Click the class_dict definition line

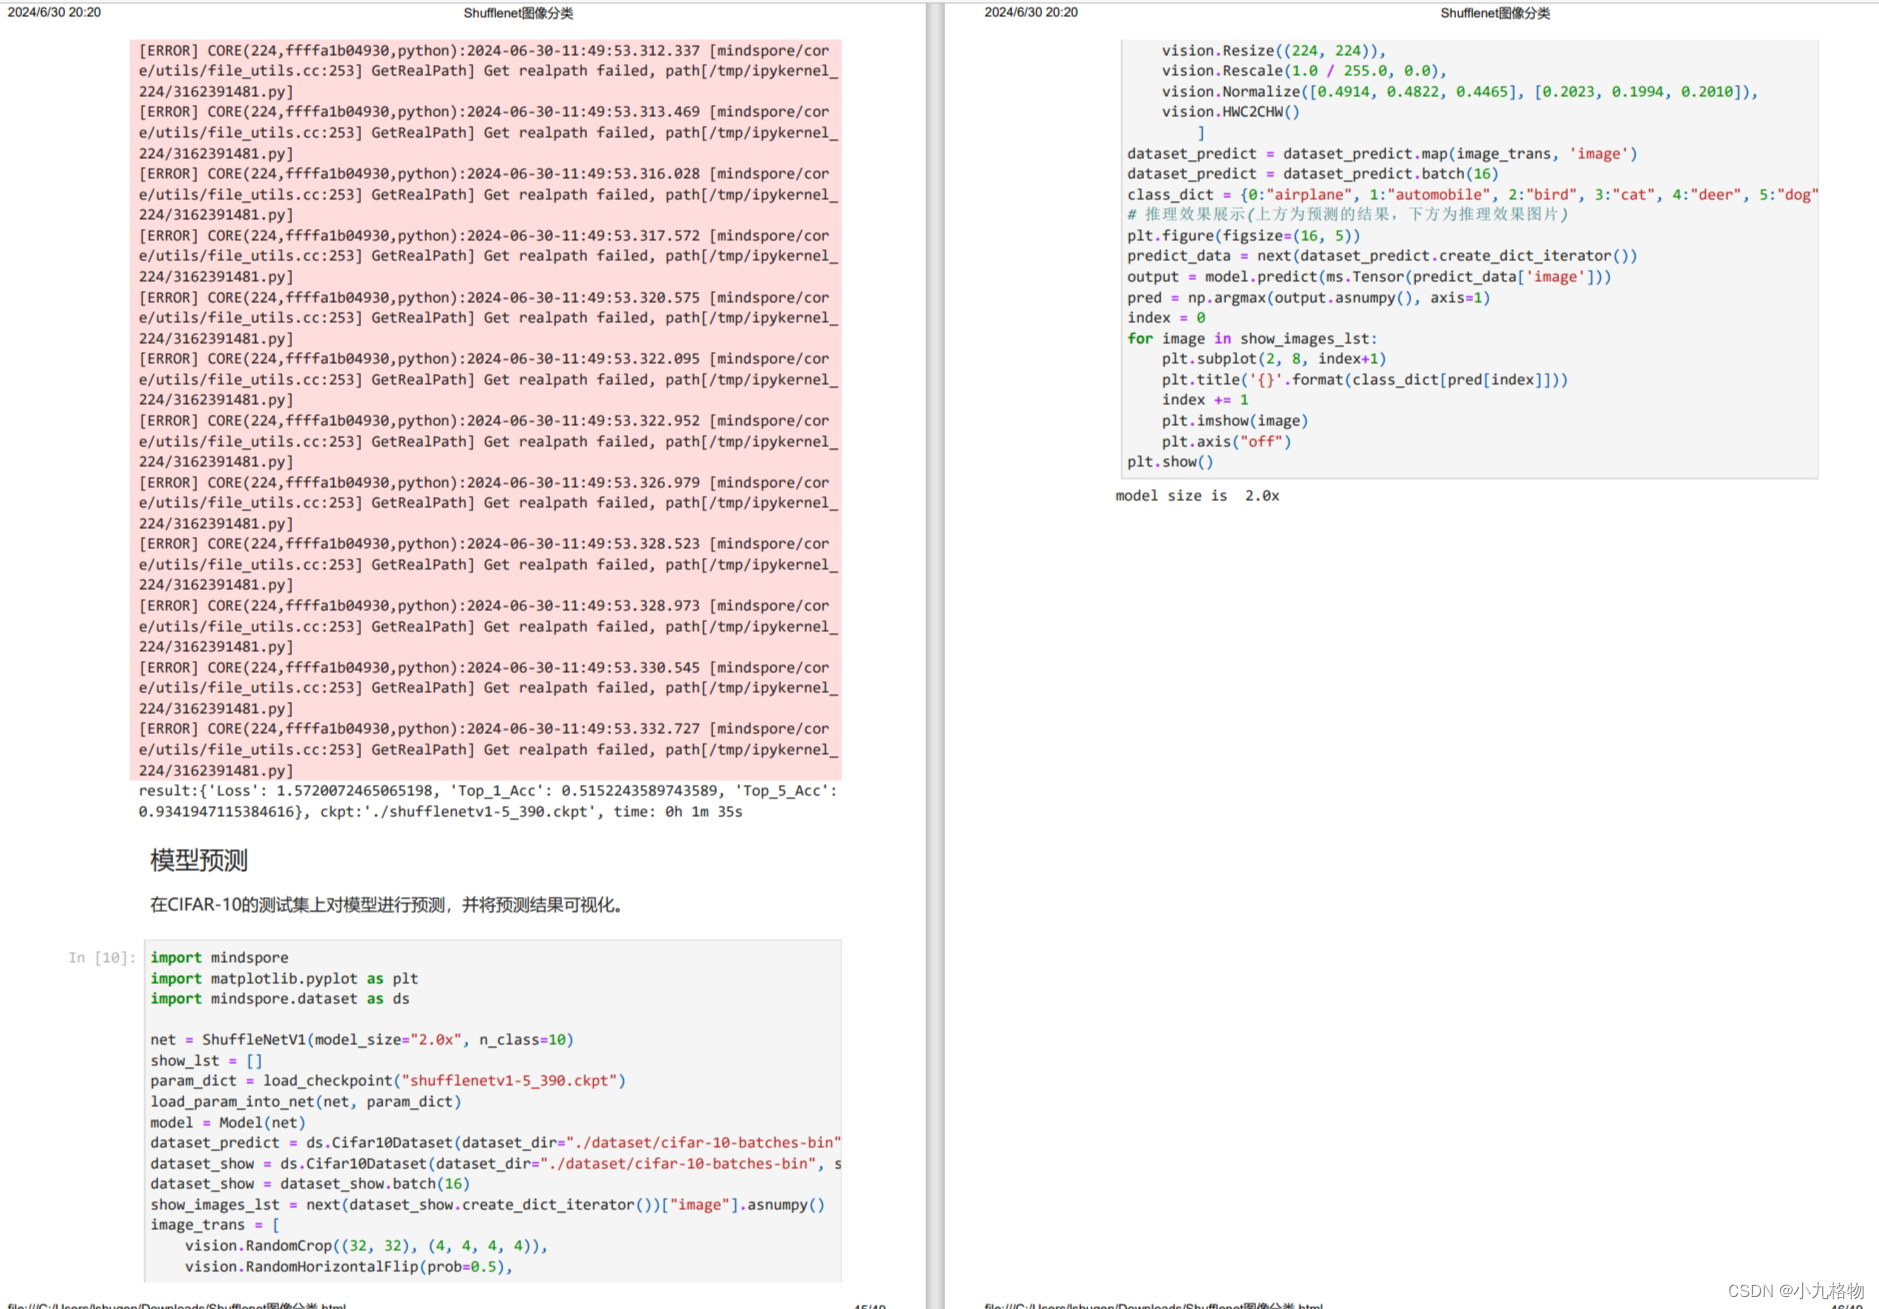(x=1472, y=195)
